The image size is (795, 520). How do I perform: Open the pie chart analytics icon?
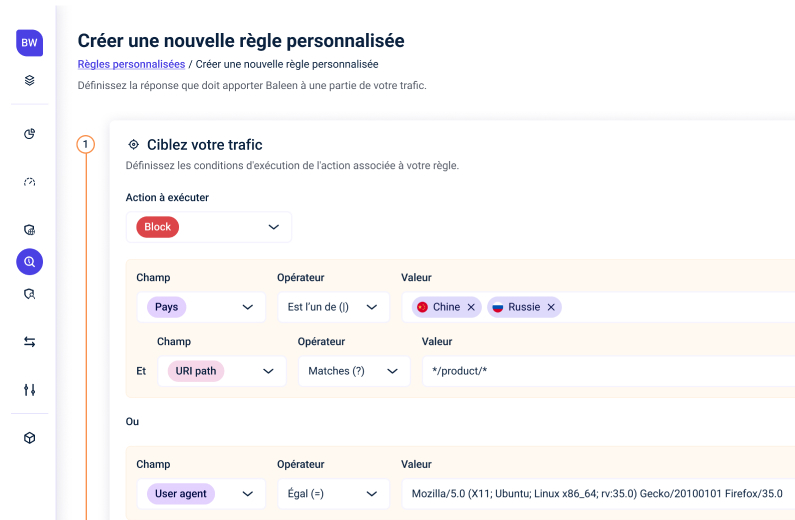coord(29,134)
